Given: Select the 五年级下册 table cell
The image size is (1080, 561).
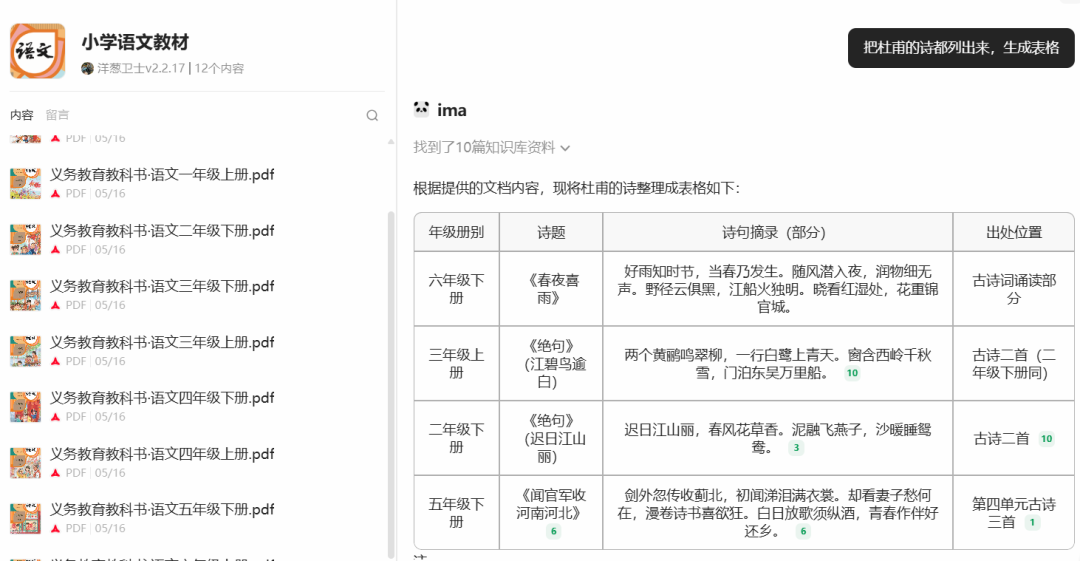Looking at the screenshot, I should (456, 512).
